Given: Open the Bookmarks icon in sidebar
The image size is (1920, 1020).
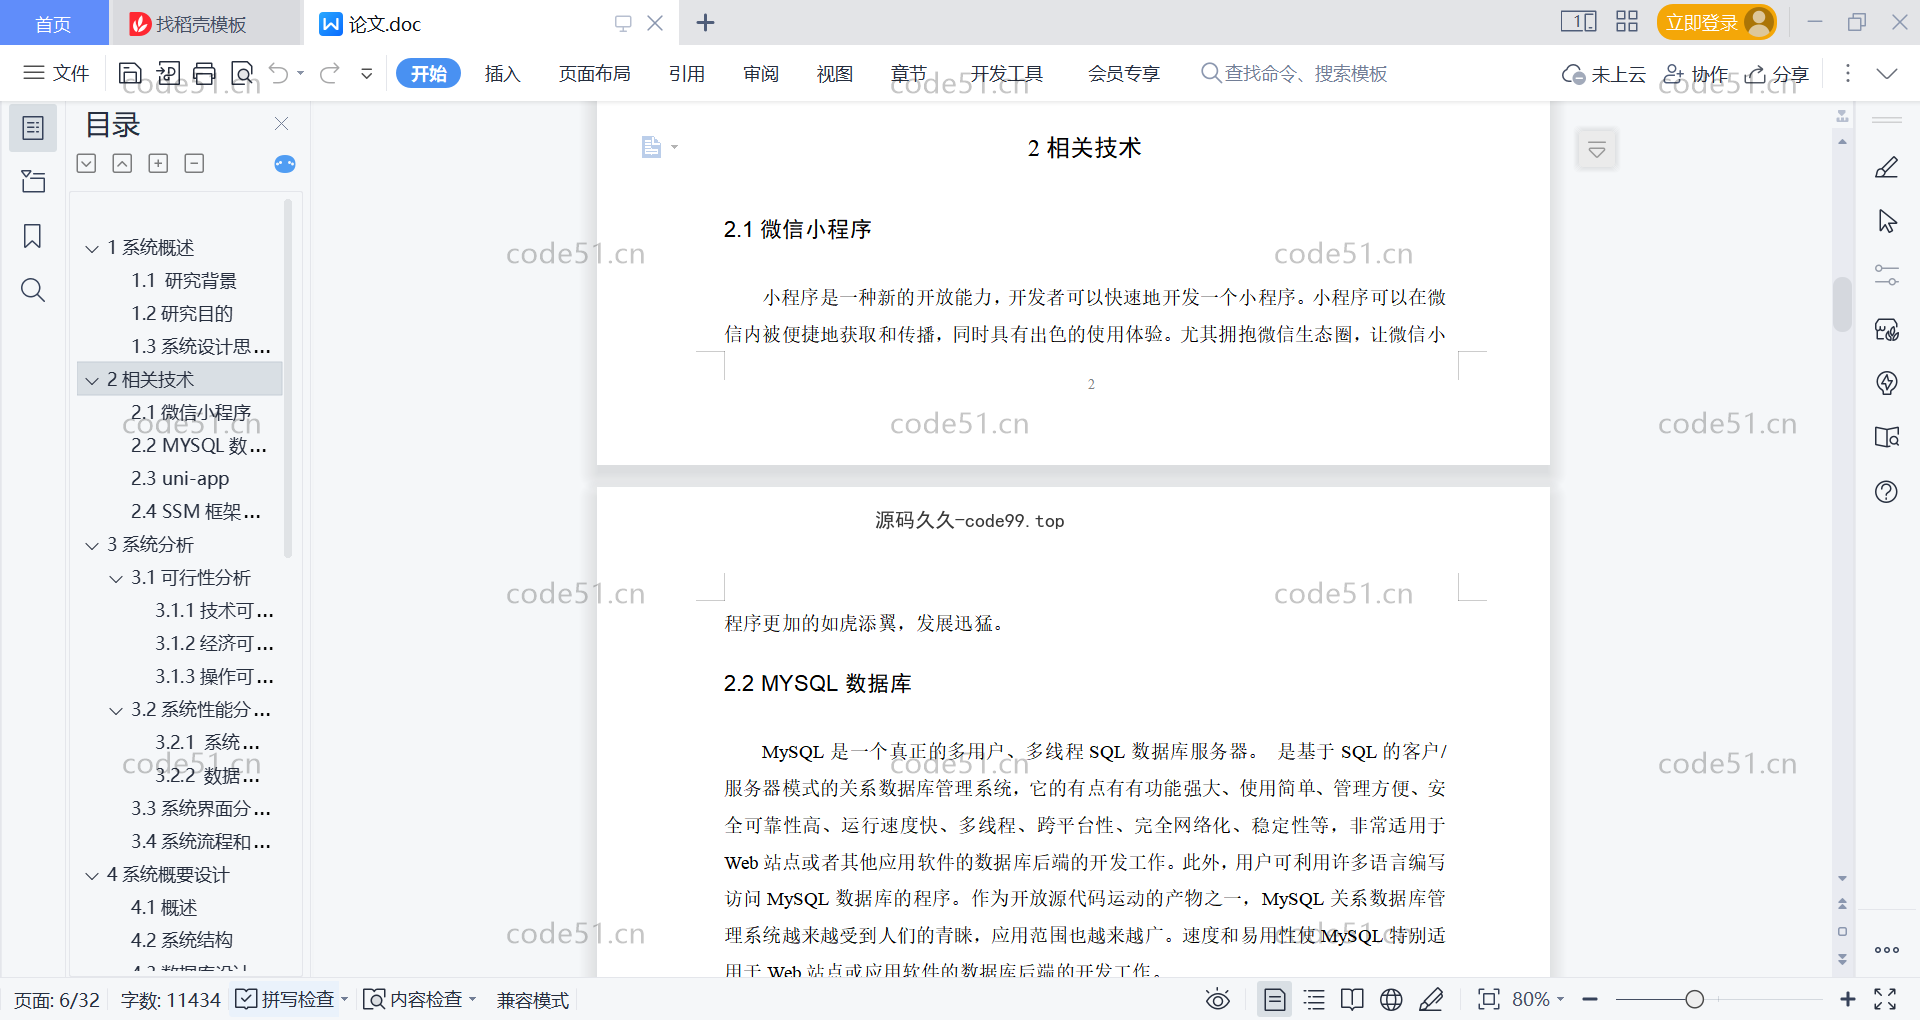Looking at the screenshot, I should (x=33, y=236).
